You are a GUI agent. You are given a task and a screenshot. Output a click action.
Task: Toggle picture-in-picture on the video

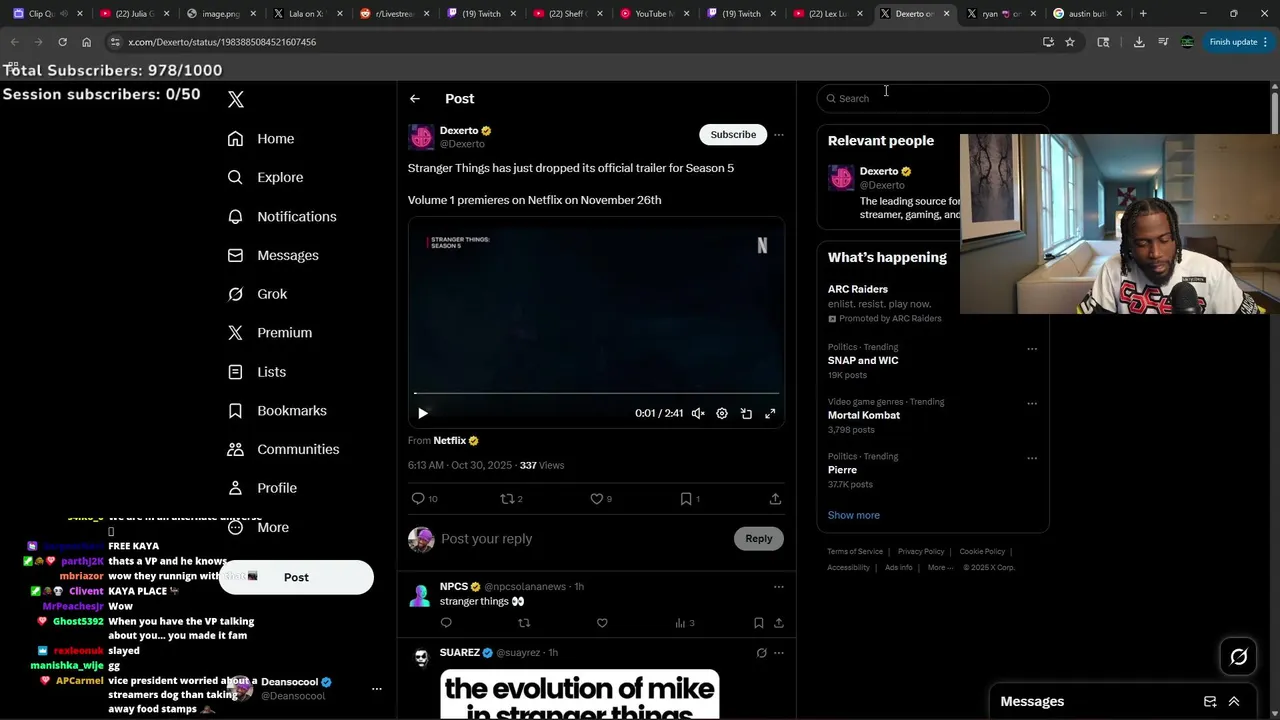746,413
